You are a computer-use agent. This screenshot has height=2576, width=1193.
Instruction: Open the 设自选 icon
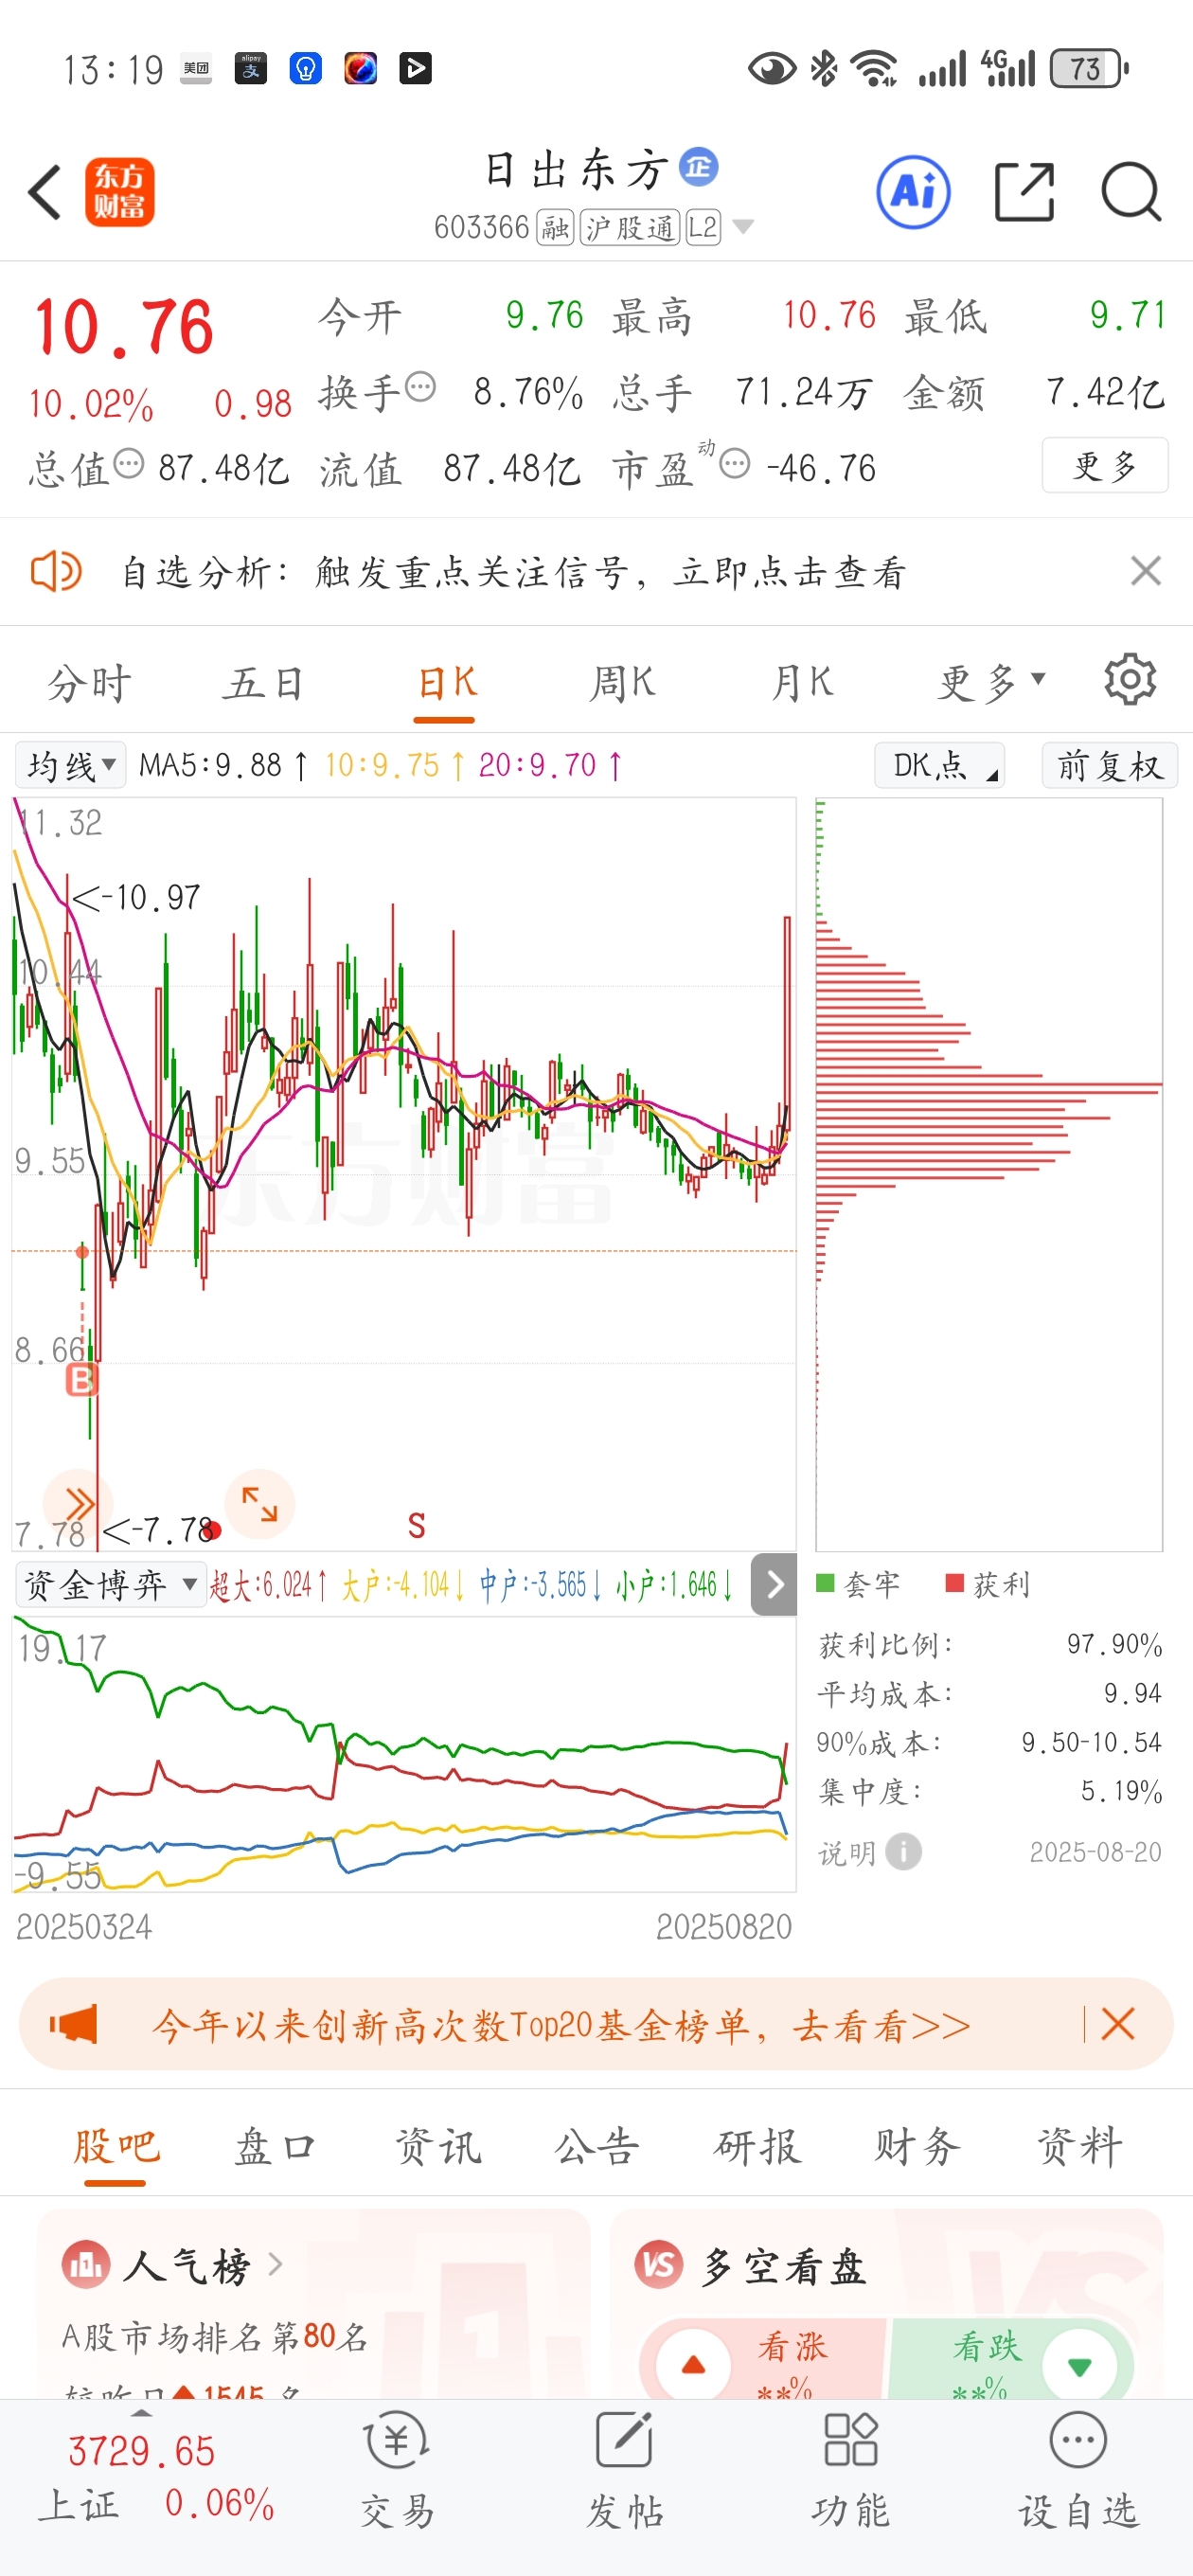[x=1078, y=2440]
